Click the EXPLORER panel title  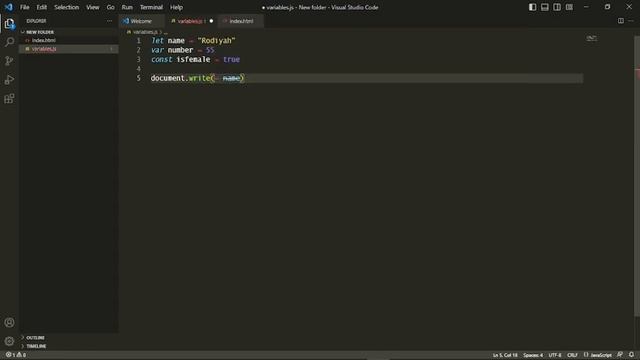[36, 21]
